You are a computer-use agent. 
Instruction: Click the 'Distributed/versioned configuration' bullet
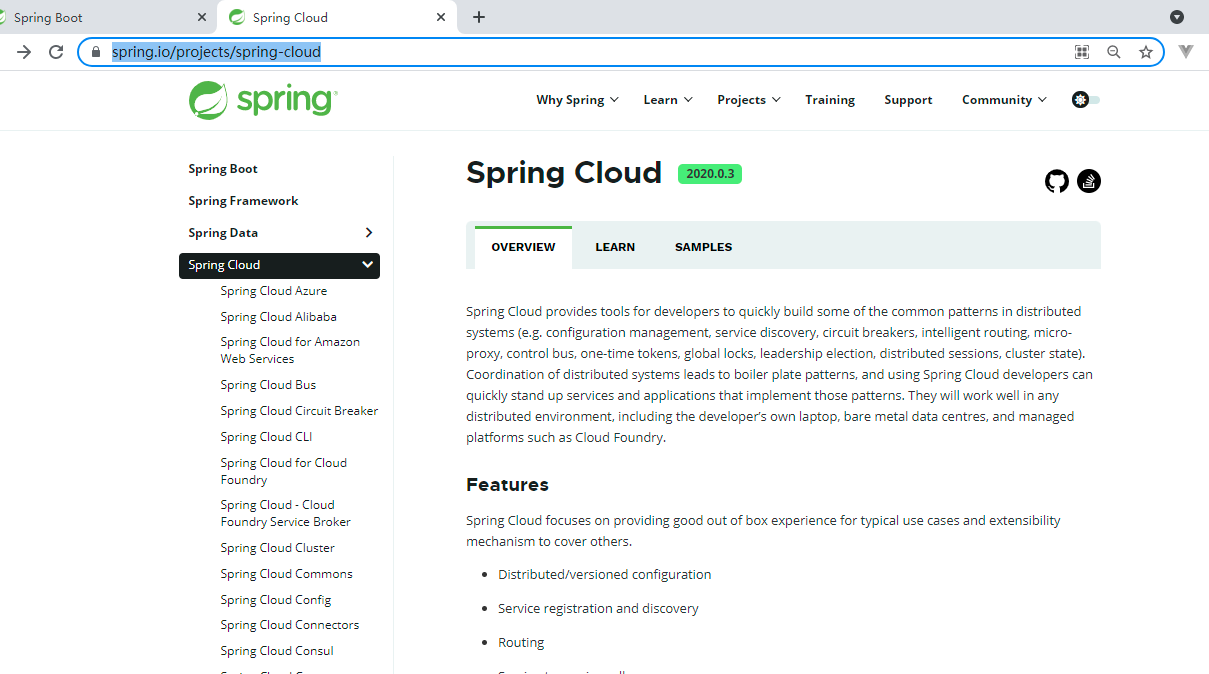[605, 575]
